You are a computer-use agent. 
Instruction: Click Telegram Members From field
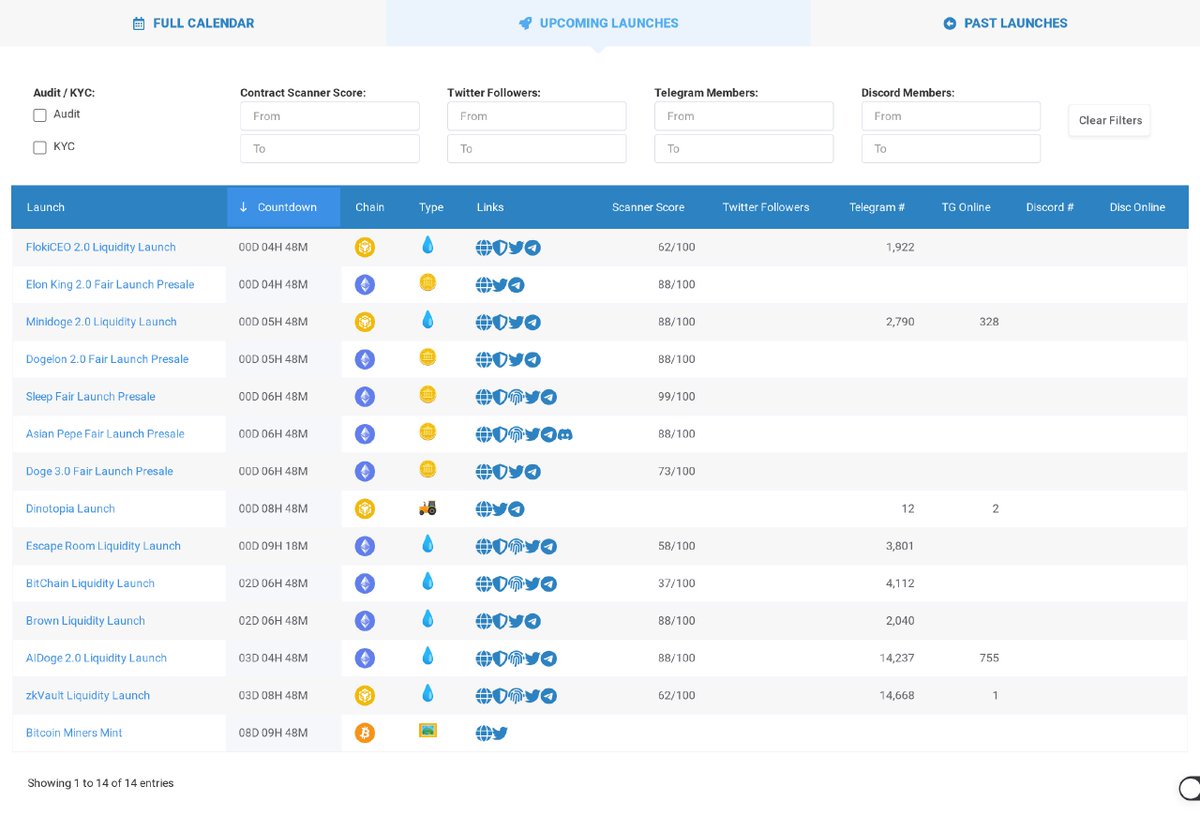tap(744, 116)
